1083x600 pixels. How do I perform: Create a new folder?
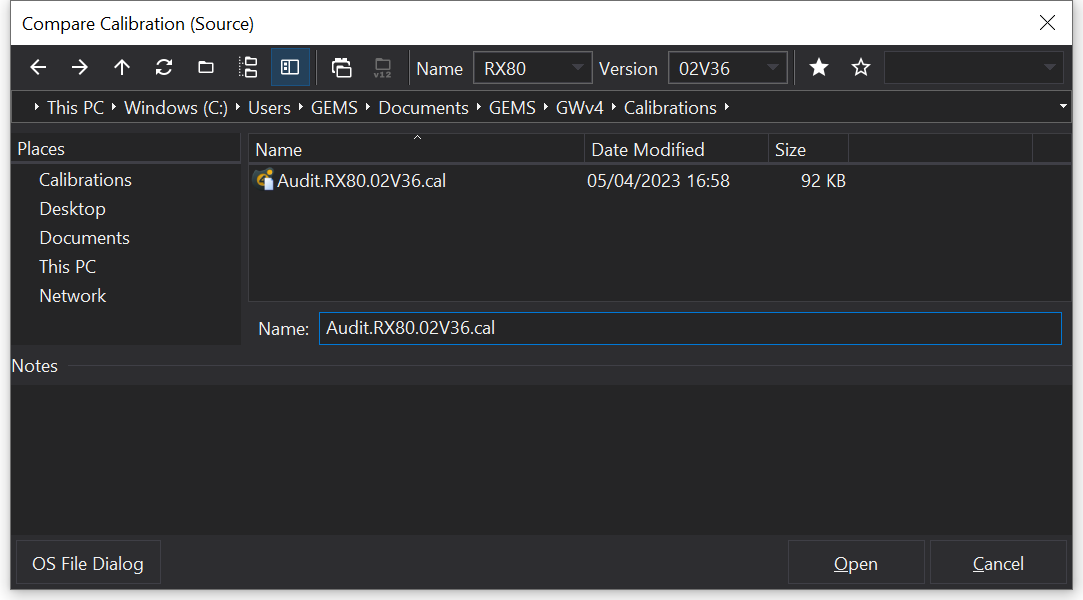(x=206, y=68)
